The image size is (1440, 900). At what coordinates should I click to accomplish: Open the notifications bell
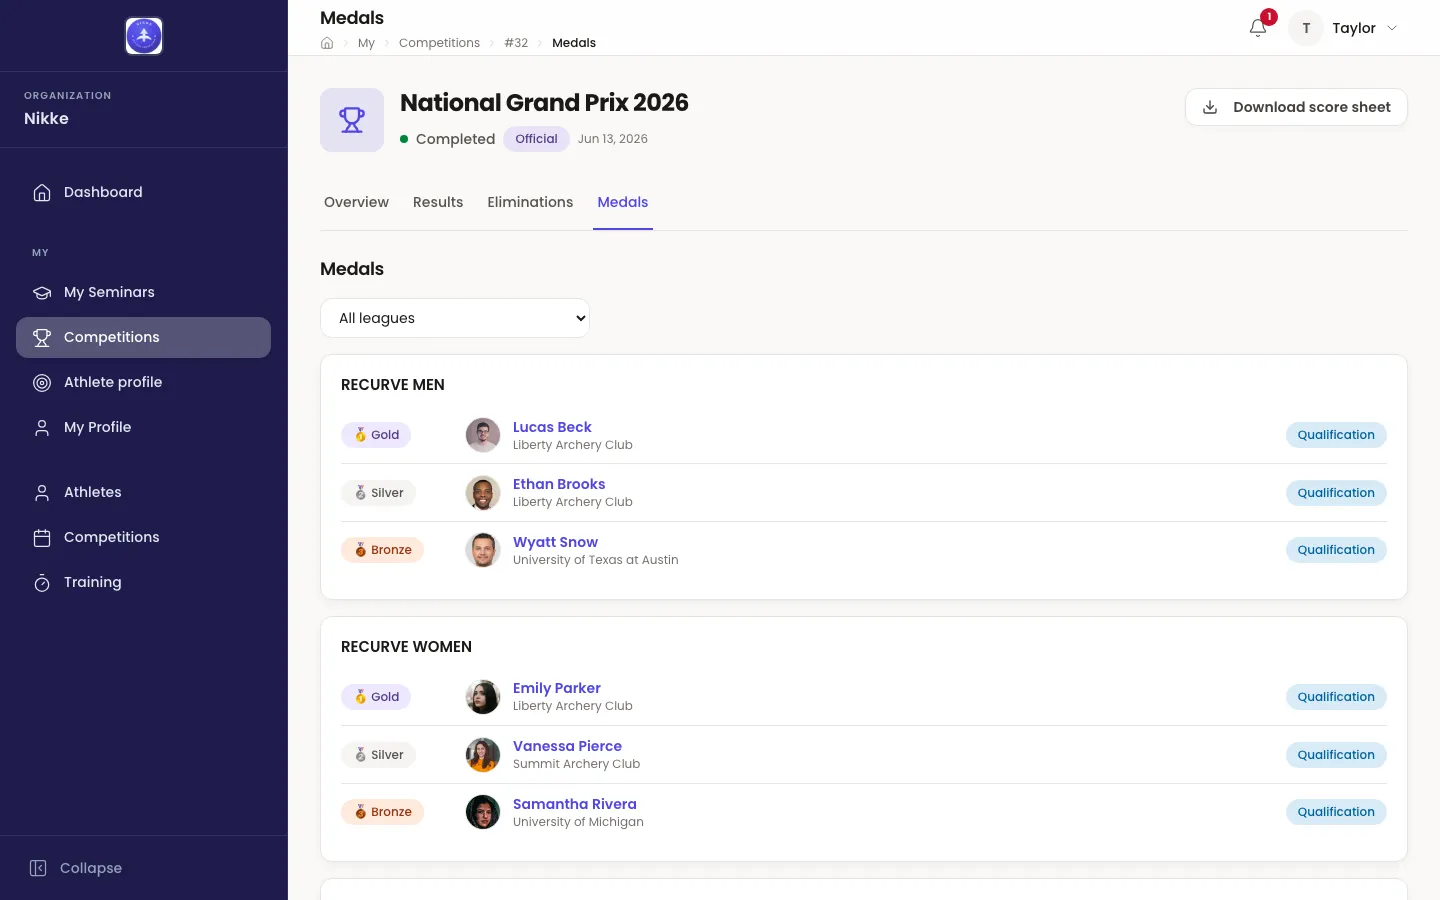(1258, 28)
